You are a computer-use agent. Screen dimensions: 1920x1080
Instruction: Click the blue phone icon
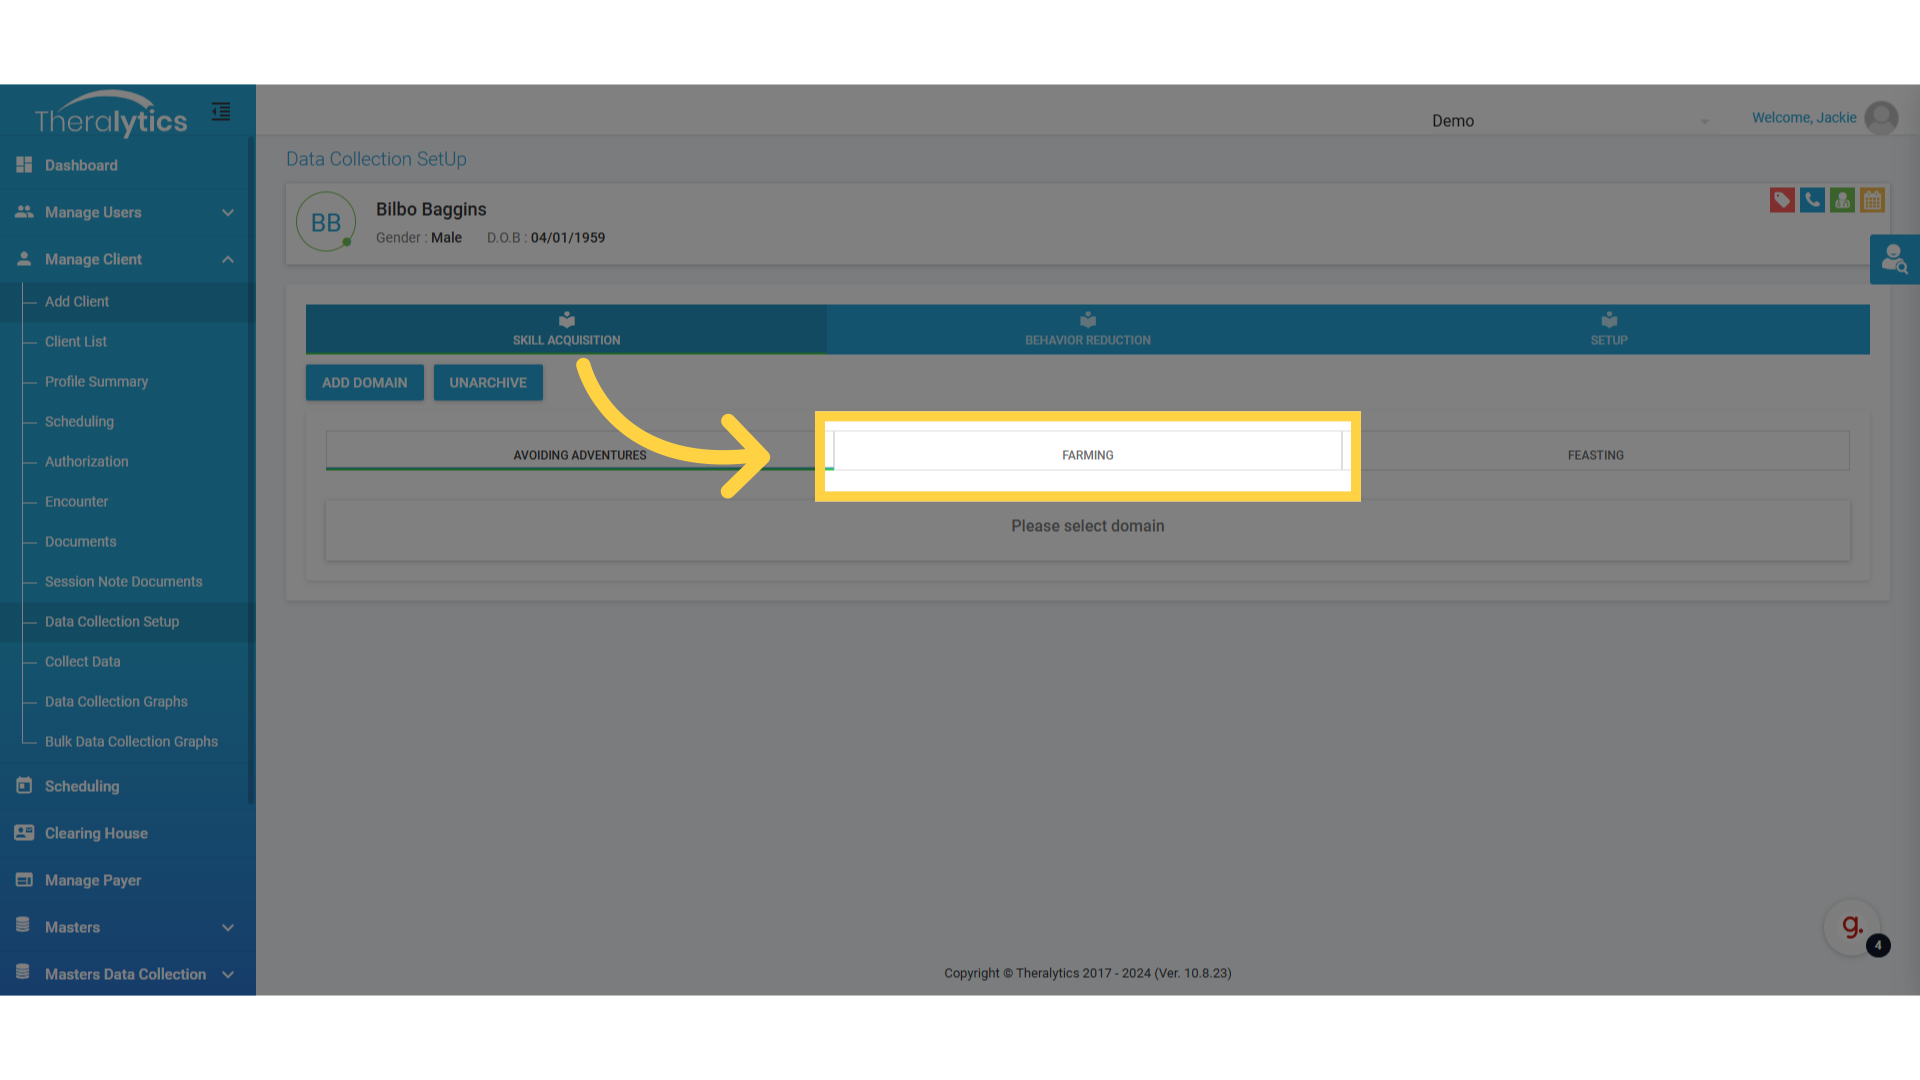(x=1812, y=200)
